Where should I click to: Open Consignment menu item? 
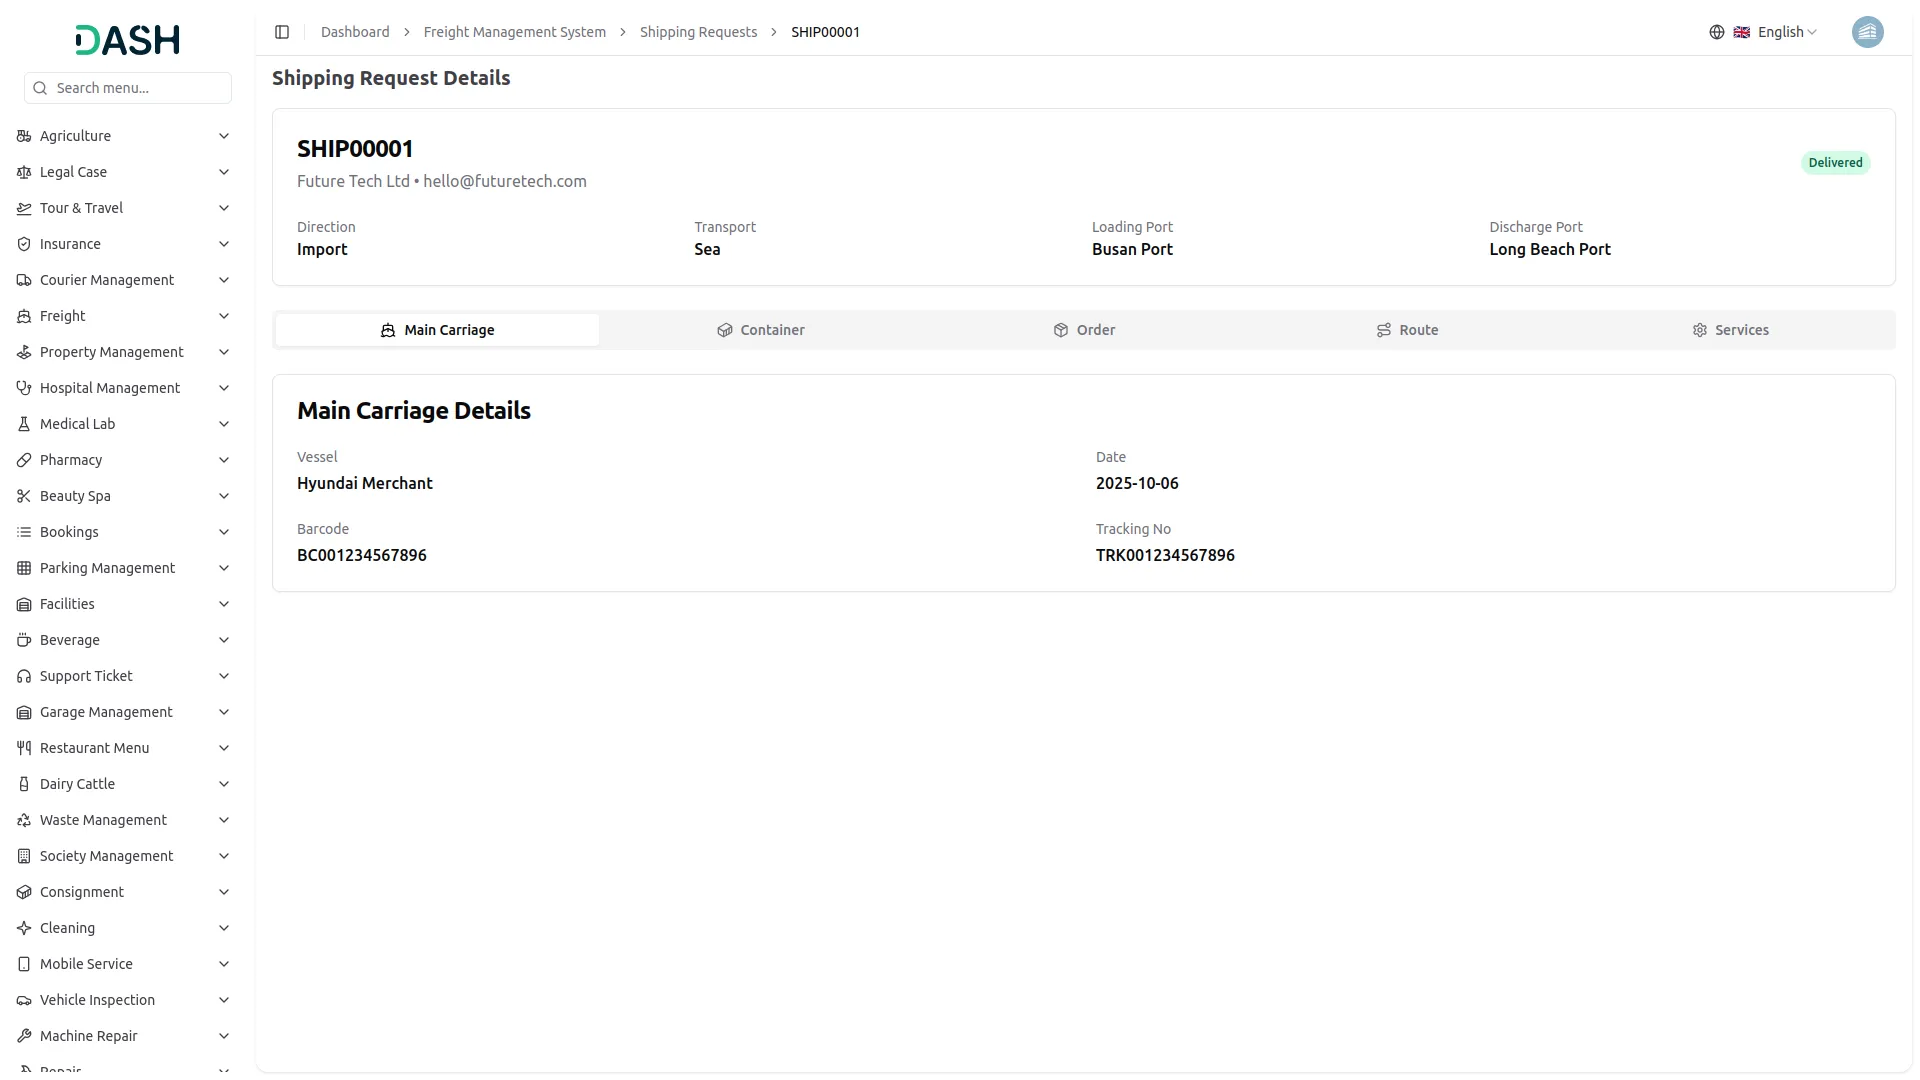pyautogui.click(x=124, y=892)
